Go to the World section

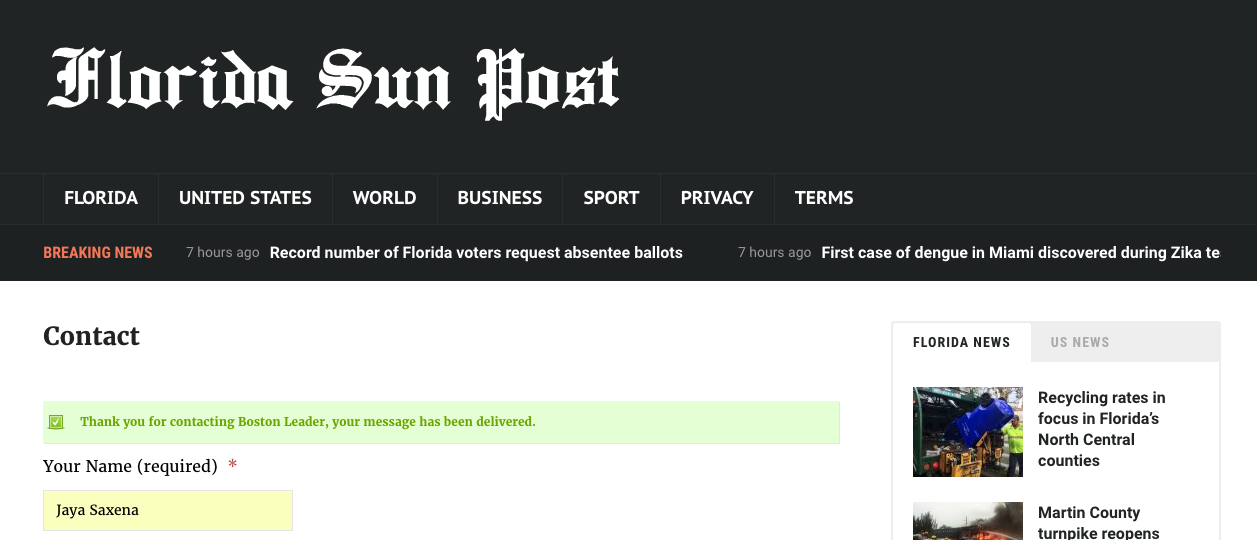point(384,198)
